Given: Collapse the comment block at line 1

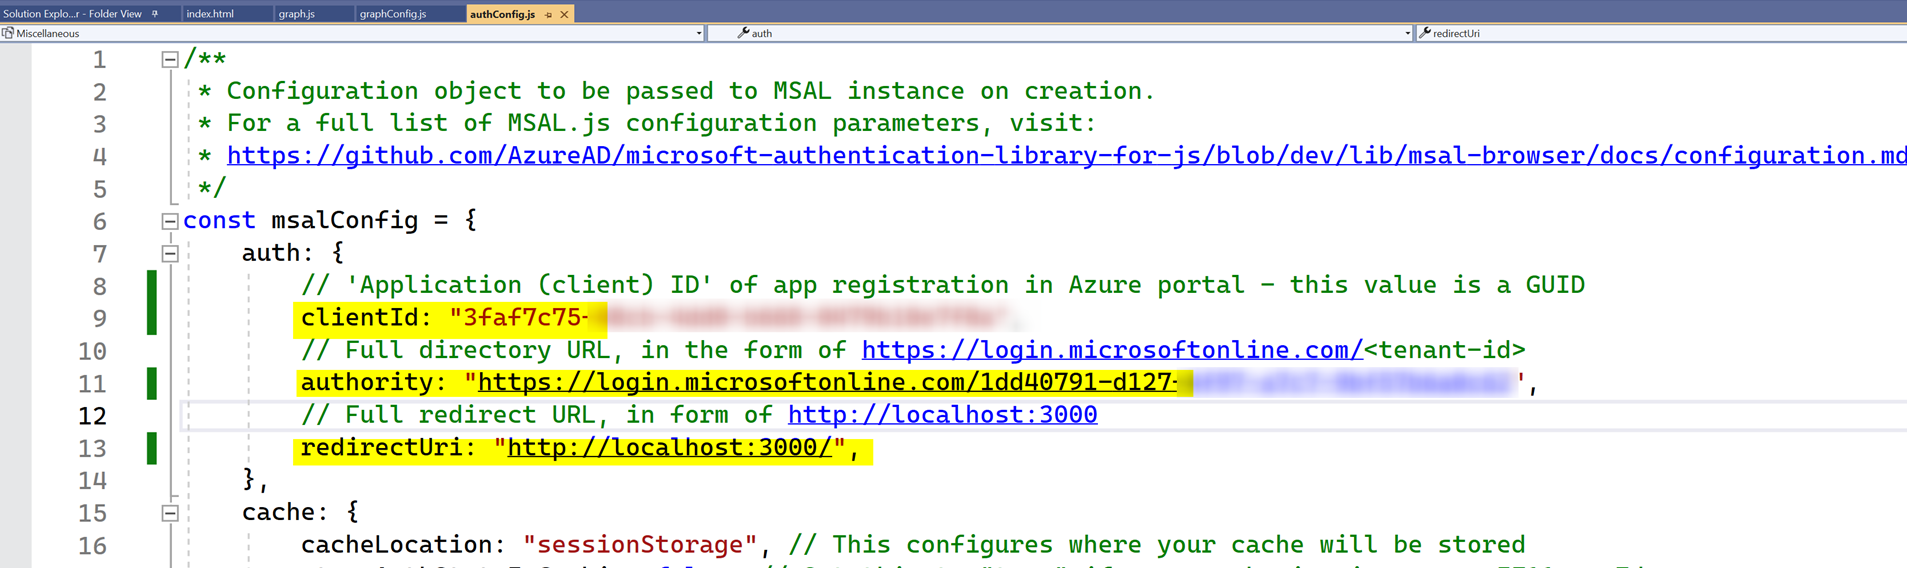Looking at the screenshot, I should pos(170,60).
